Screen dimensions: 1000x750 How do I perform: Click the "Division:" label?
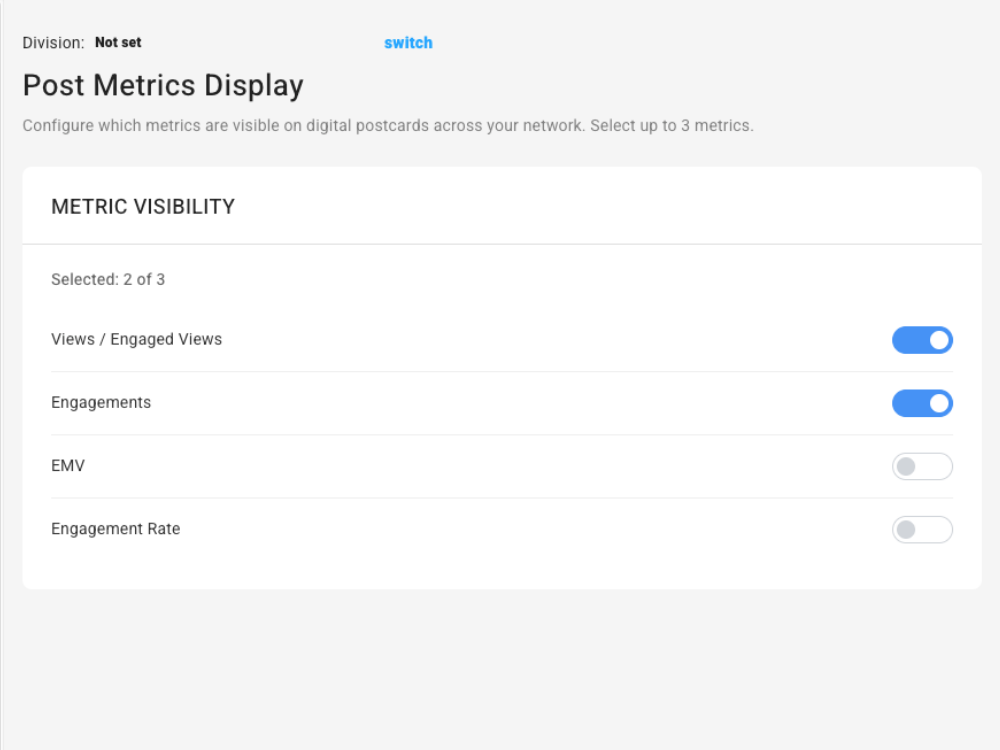53,43
